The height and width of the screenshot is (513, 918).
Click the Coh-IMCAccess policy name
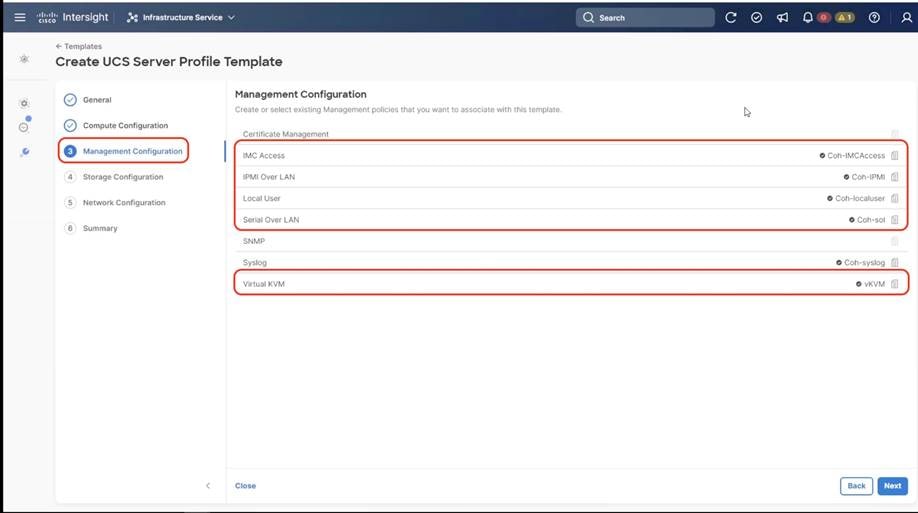855,156
